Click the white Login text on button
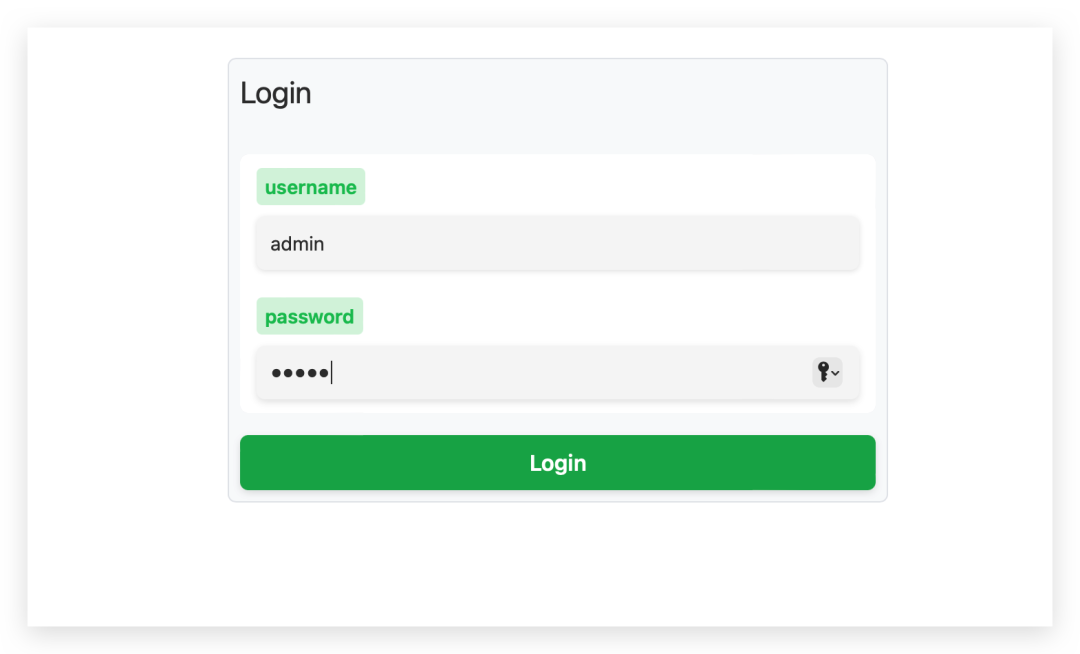1080x654 pixels. point(557,463)
